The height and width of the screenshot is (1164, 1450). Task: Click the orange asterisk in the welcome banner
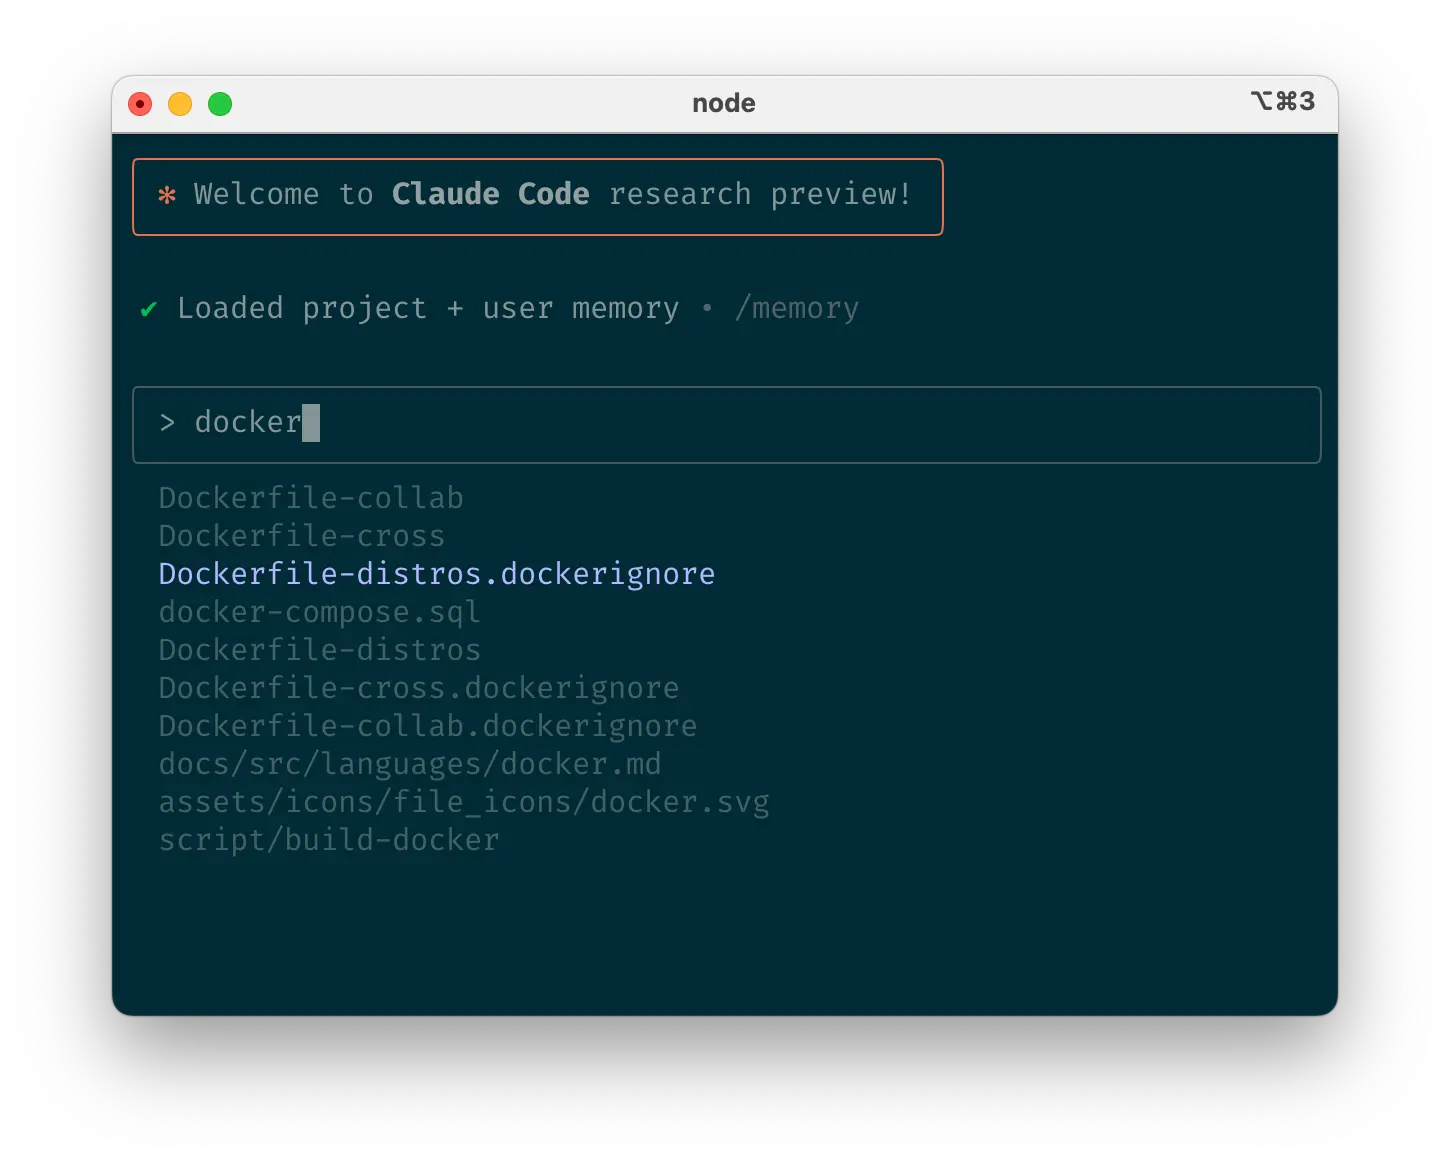[x=168, y=196]
